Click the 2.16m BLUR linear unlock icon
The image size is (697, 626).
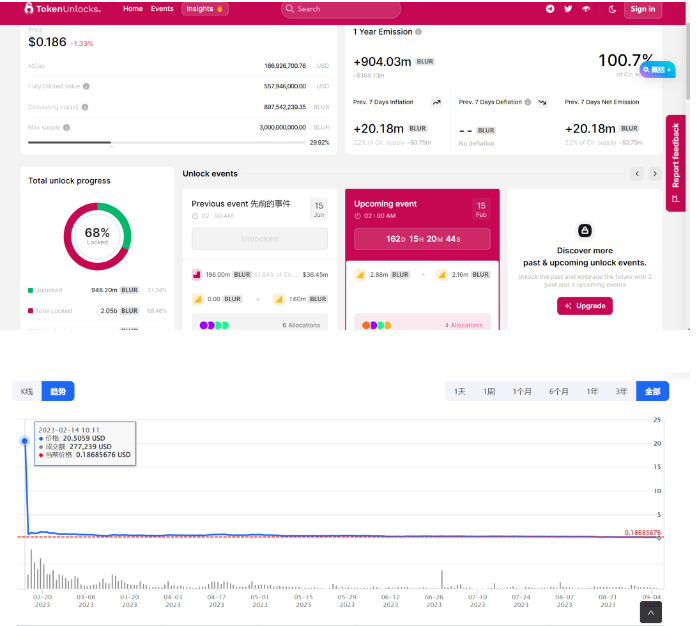[441, 275]
